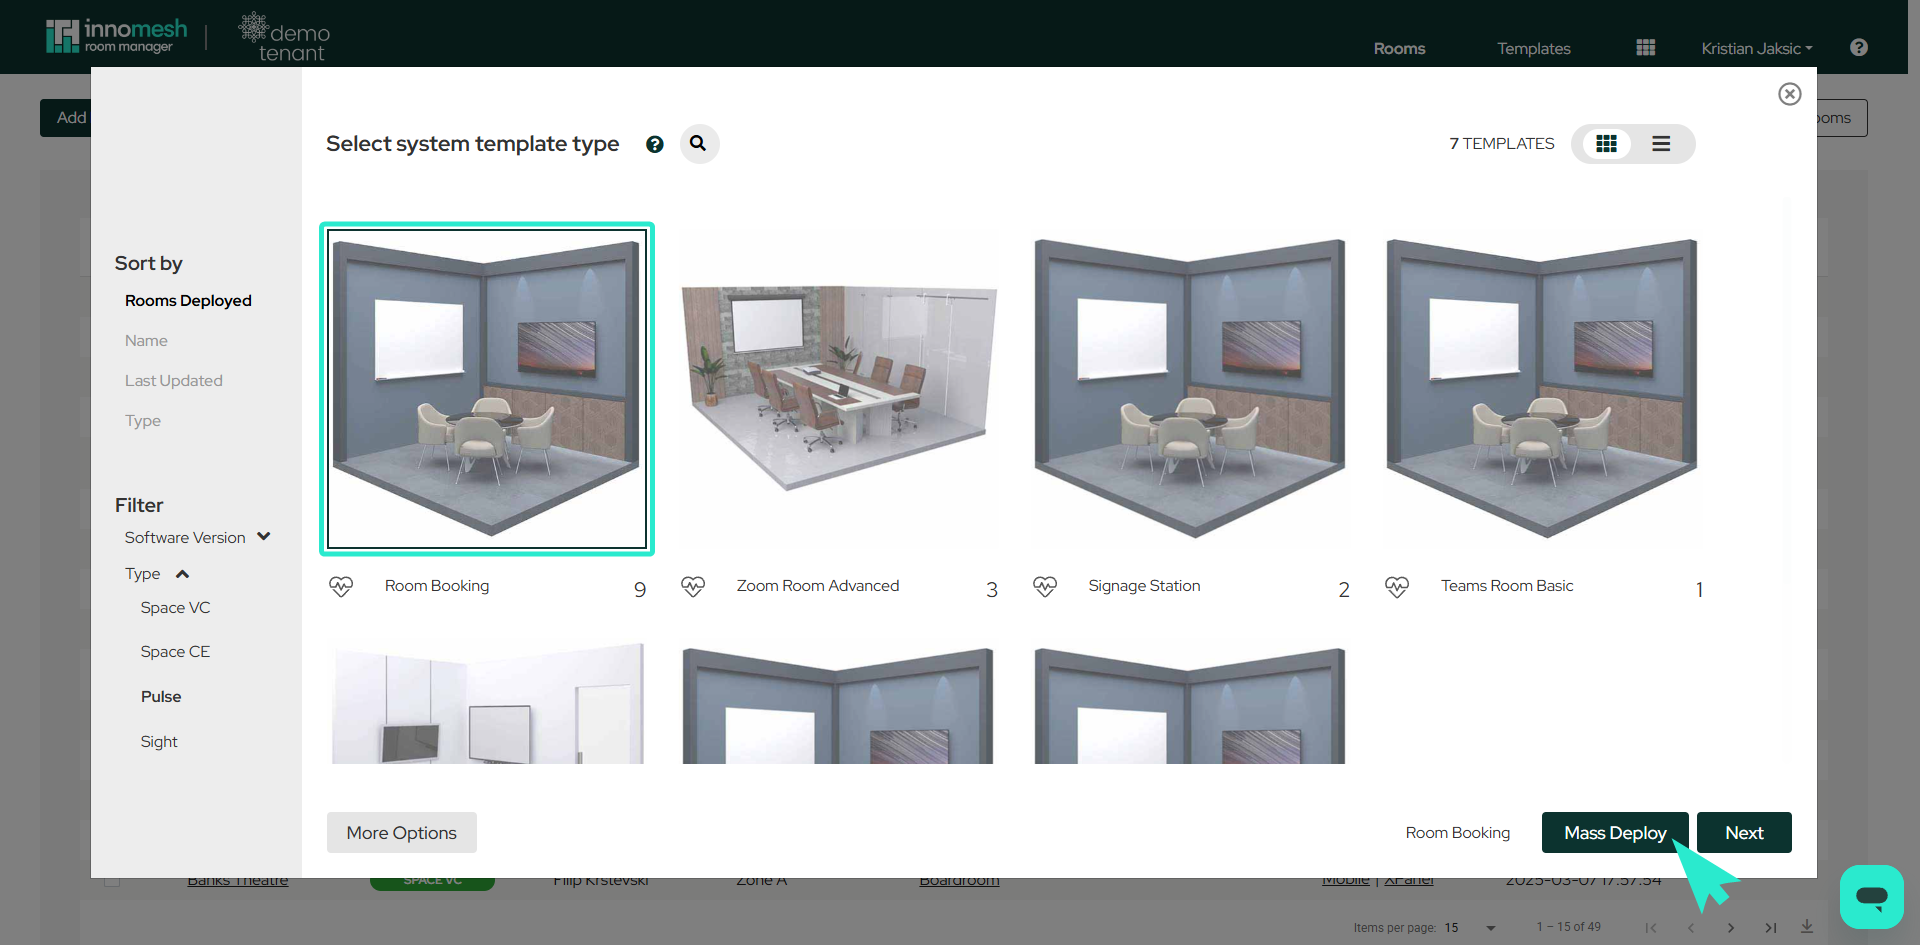The height and width of the screenshot is (945, 1920).
Task: Open the Kristian Jaksic user menu
Action: (x=1757, y=48)
